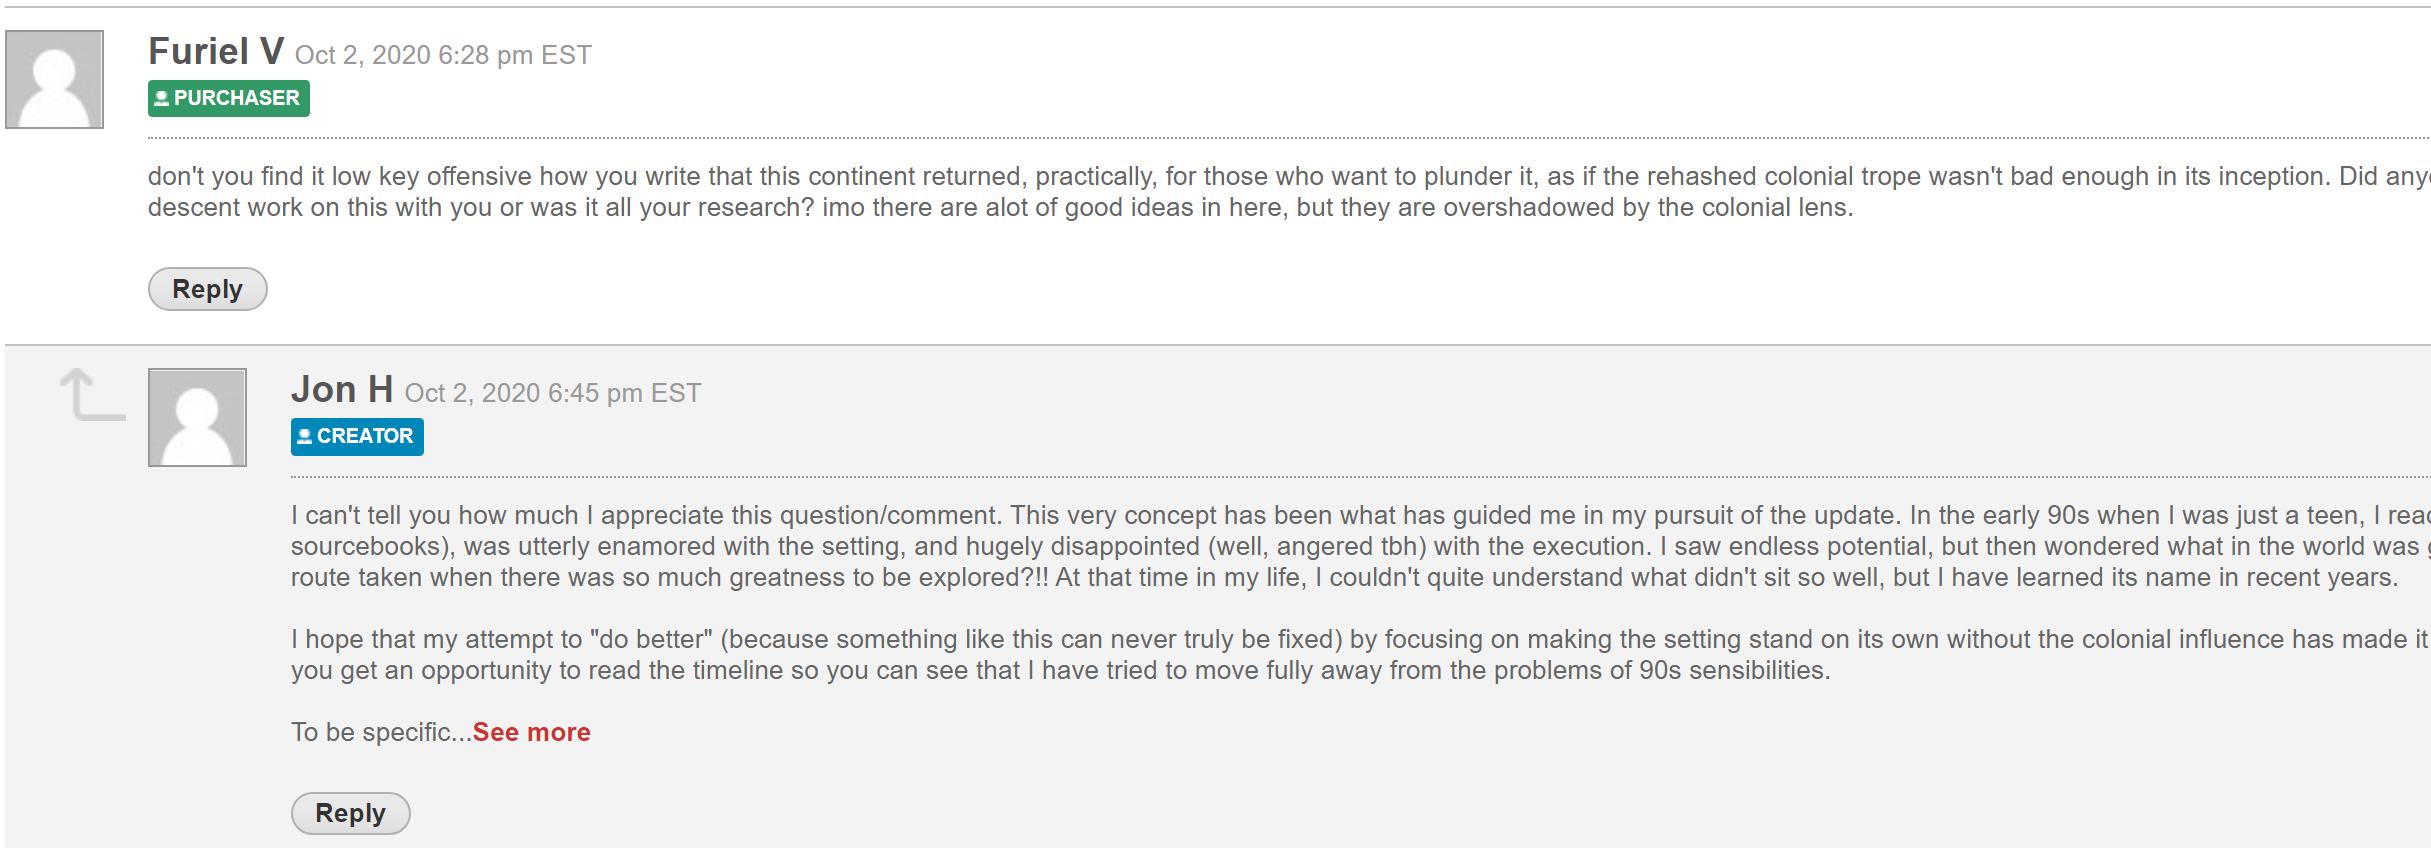This screenshot has height=848, width=2431.
Task: Click the Oct 2, 2020 6:28 pm timestamp
Action: 443,55
